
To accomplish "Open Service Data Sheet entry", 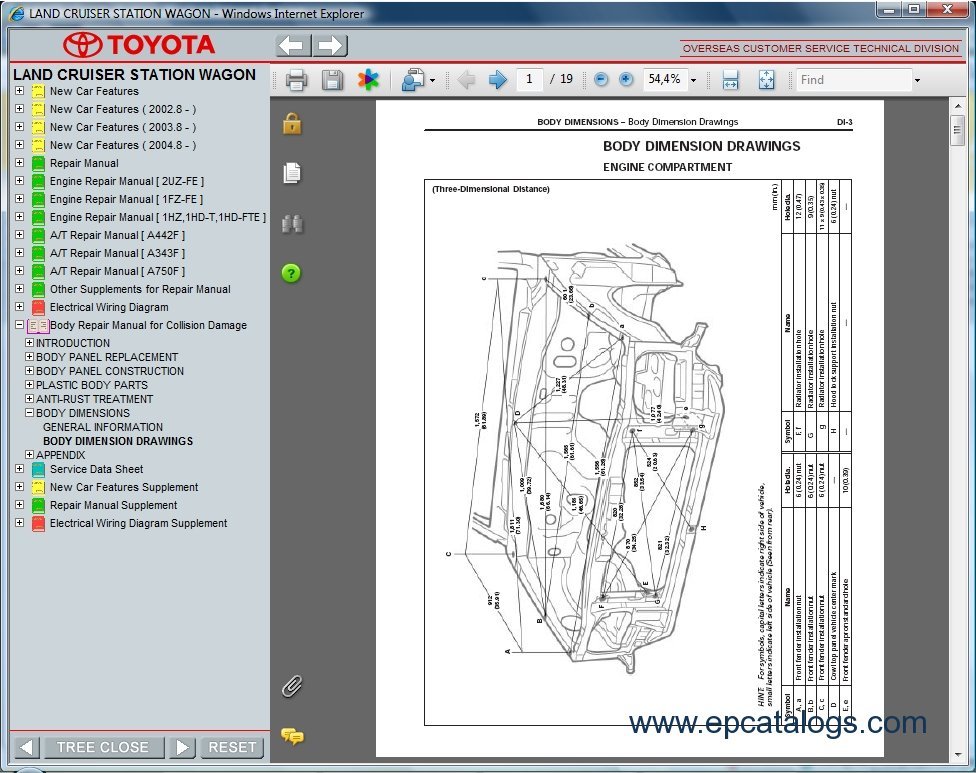I will [x=96, y=469].
